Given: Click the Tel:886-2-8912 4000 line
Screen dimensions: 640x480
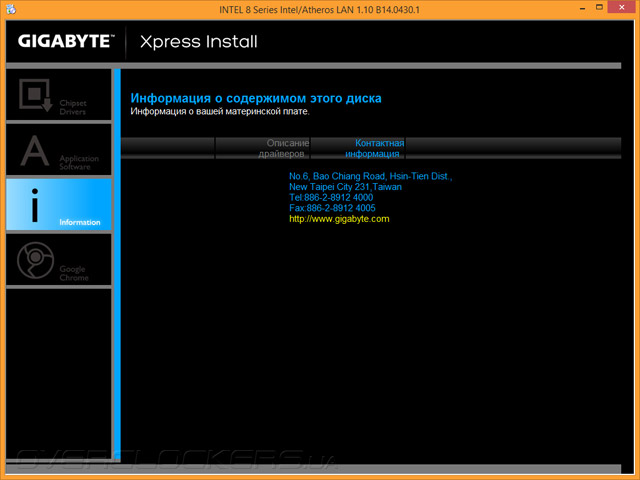Looking at the screenshot, I should pos(331,198).
